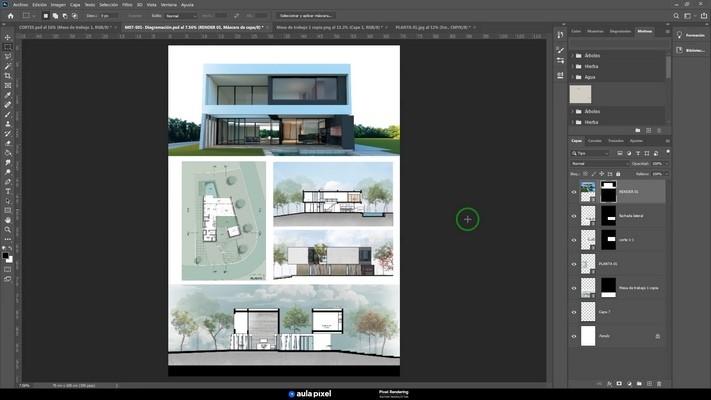Screen dimensions: 711x400
Task: Open the layer filter Tipo dropdown
Action: [590, 153]
